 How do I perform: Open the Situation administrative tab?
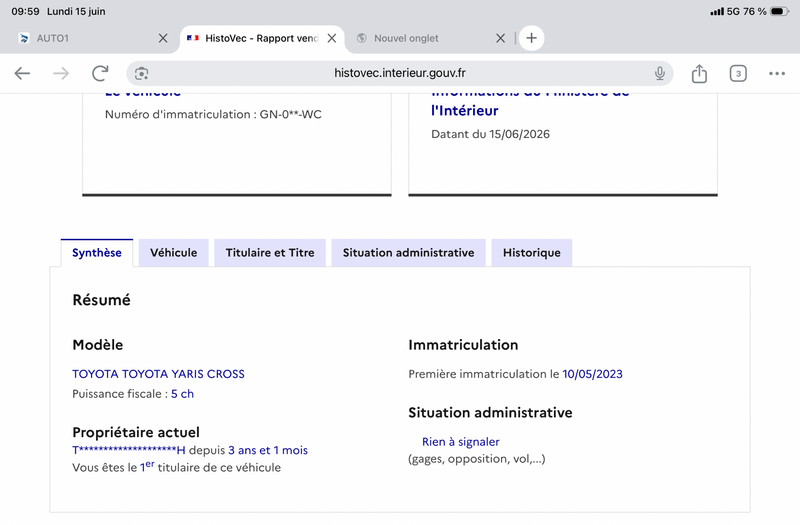point(408,253)
